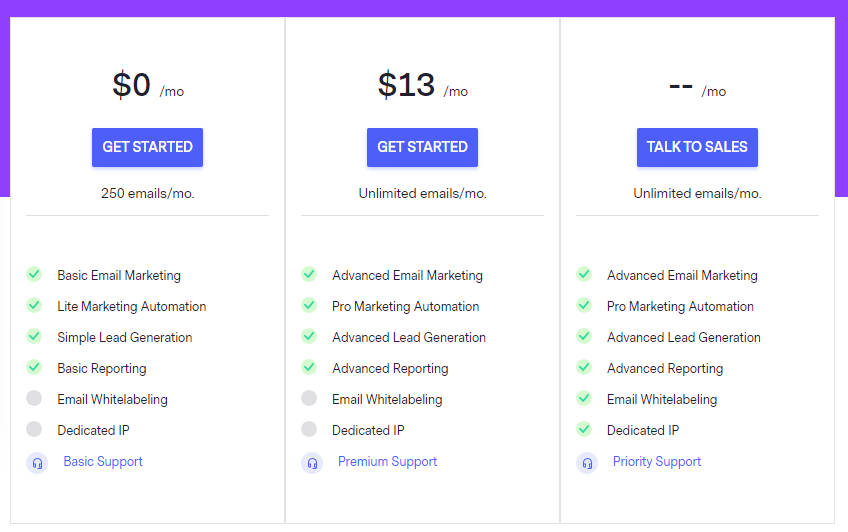Image resolution: width=848 pixels, height=532 pixels.
Task: Click the green check beside Simple Lead Generation
Action: (x=34, y=336)
